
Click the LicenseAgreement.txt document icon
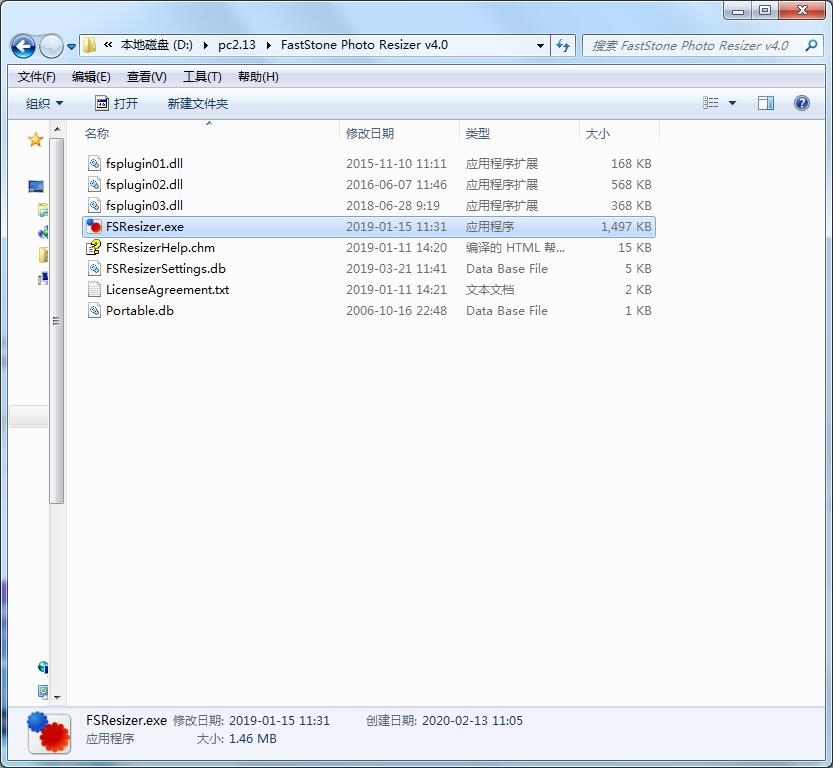tap(94, 289)
